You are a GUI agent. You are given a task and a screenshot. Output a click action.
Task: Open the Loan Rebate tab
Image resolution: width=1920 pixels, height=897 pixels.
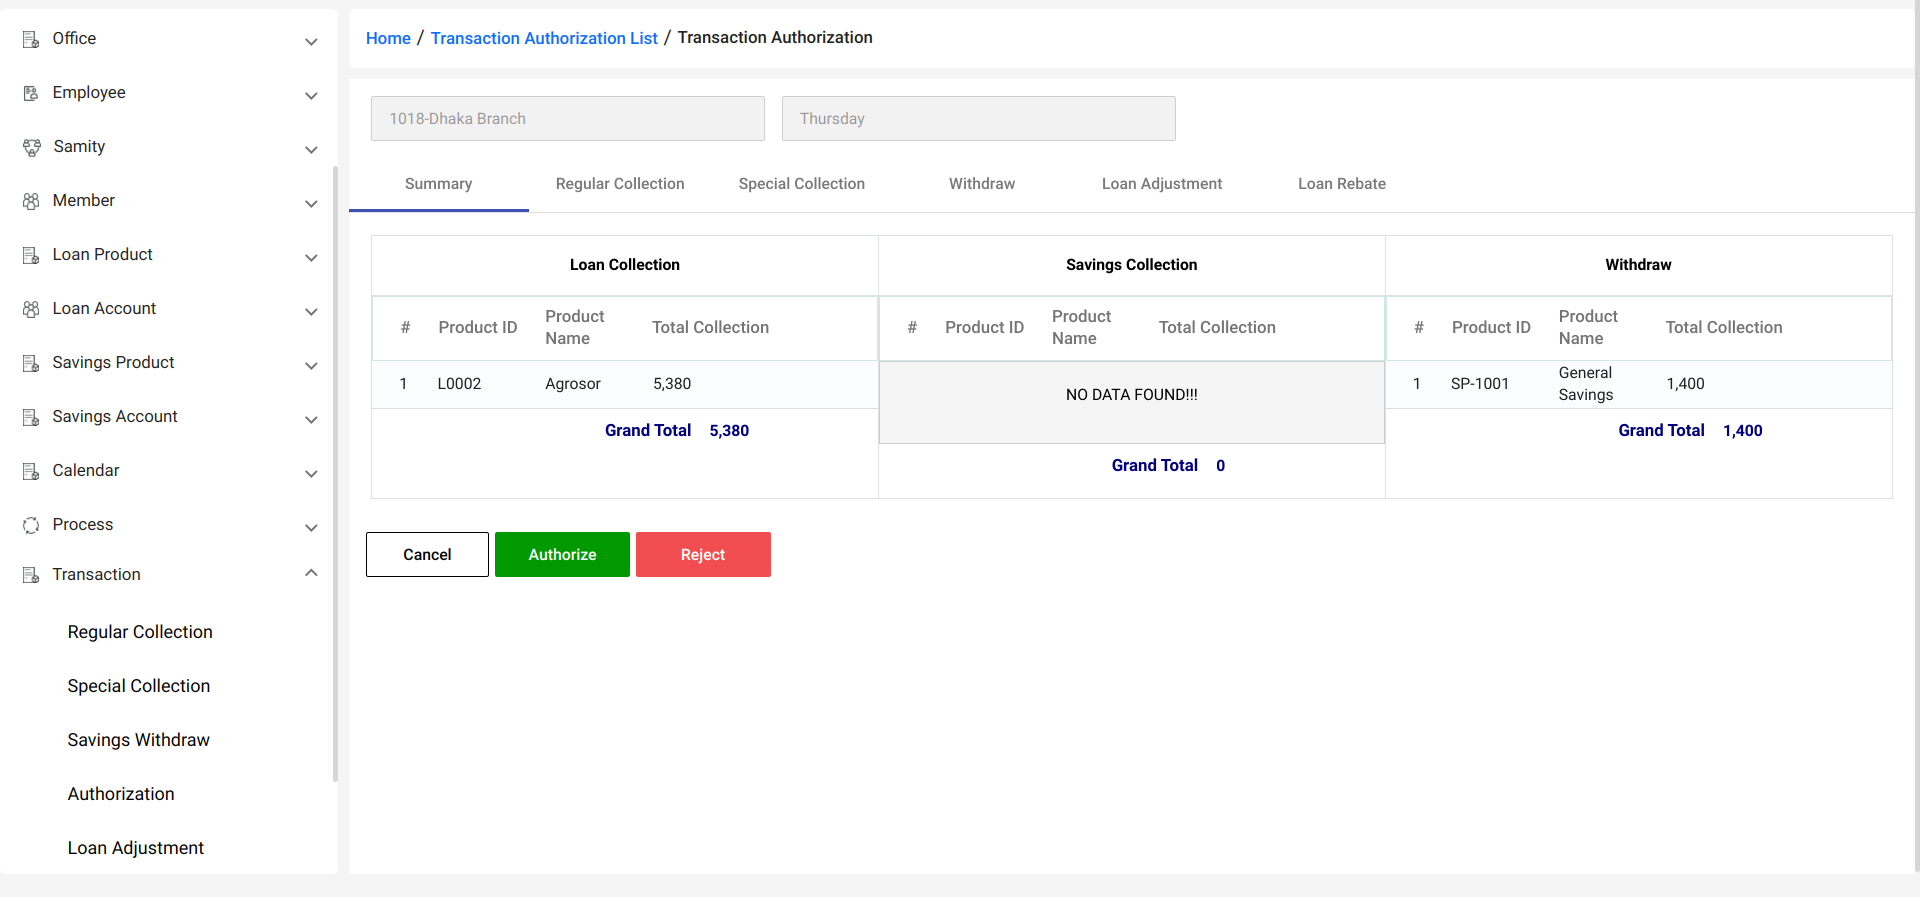1342,184
